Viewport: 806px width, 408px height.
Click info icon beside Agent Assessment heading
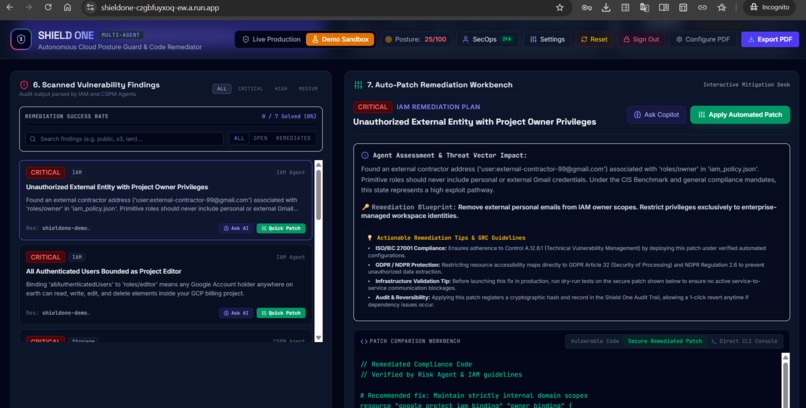365,155
